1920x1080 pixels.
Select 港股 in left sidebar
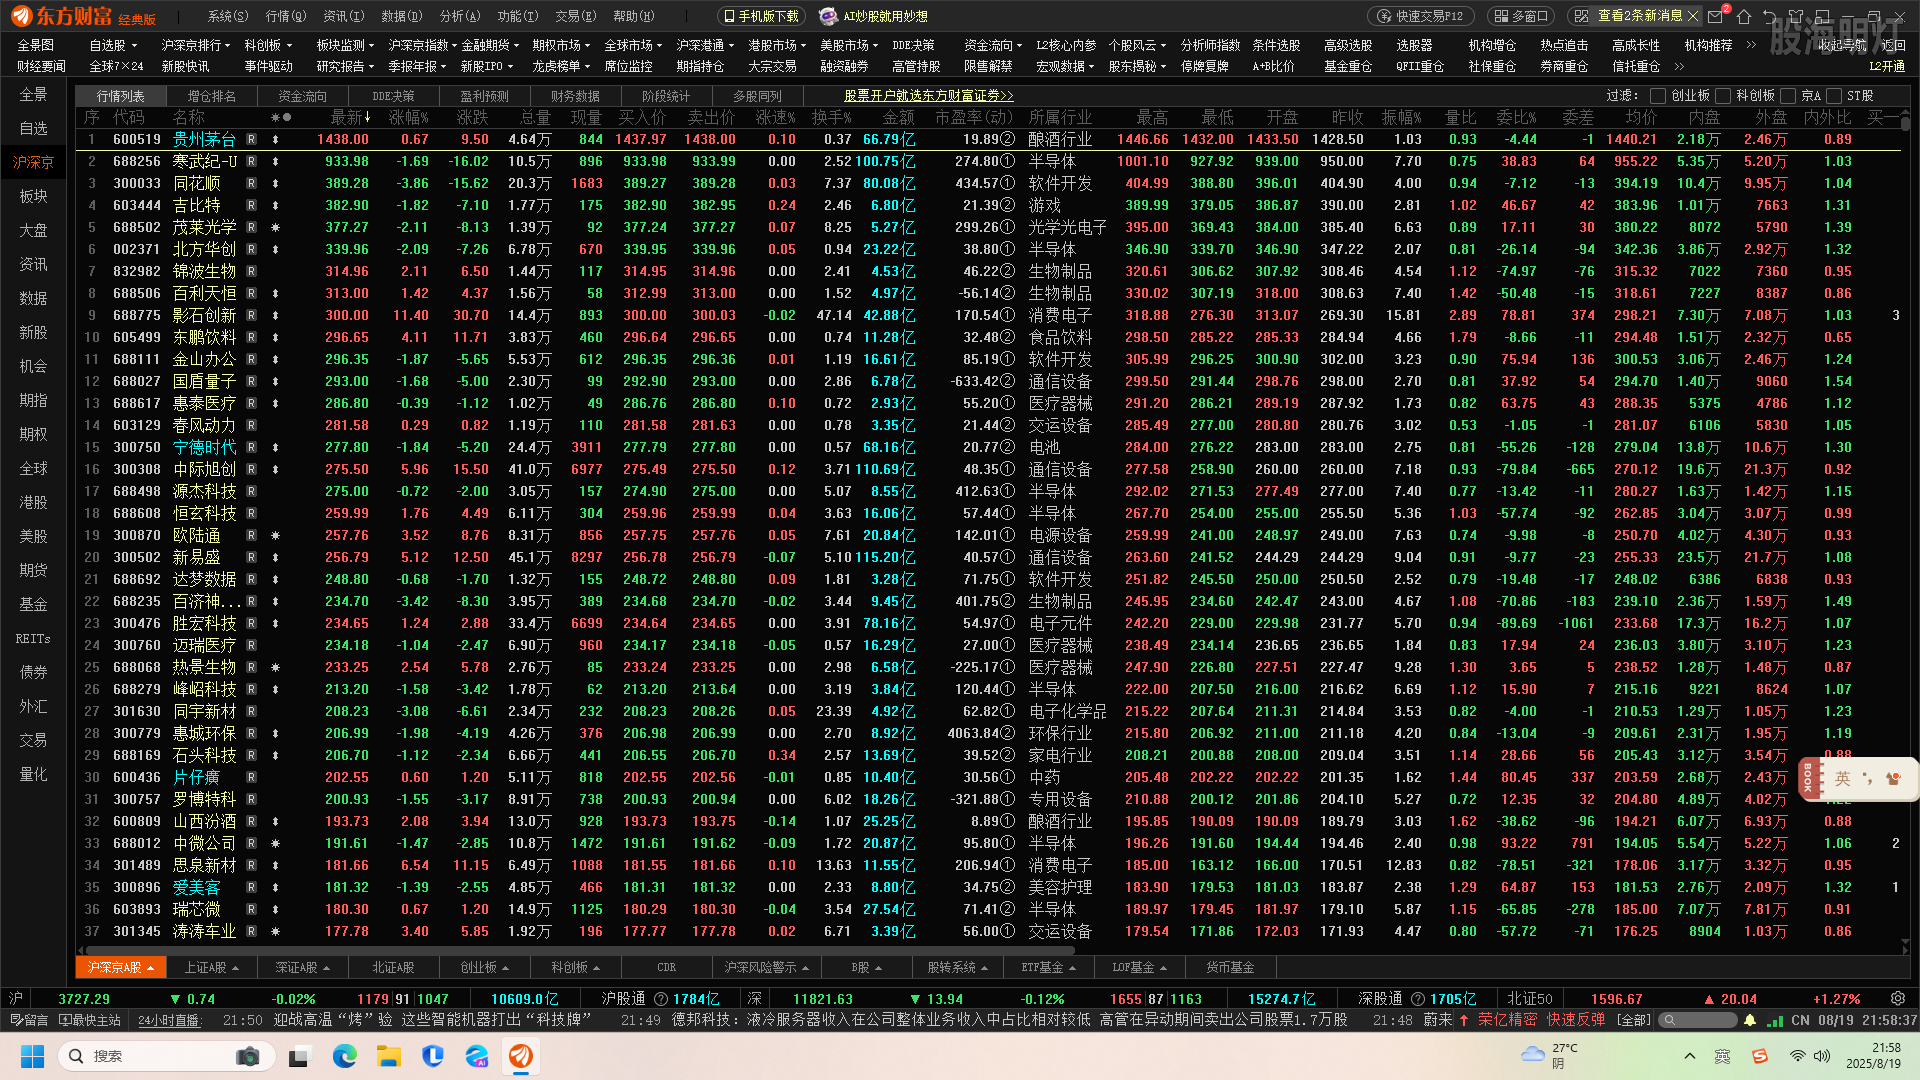pyautogui.click(x=33, y=502)
